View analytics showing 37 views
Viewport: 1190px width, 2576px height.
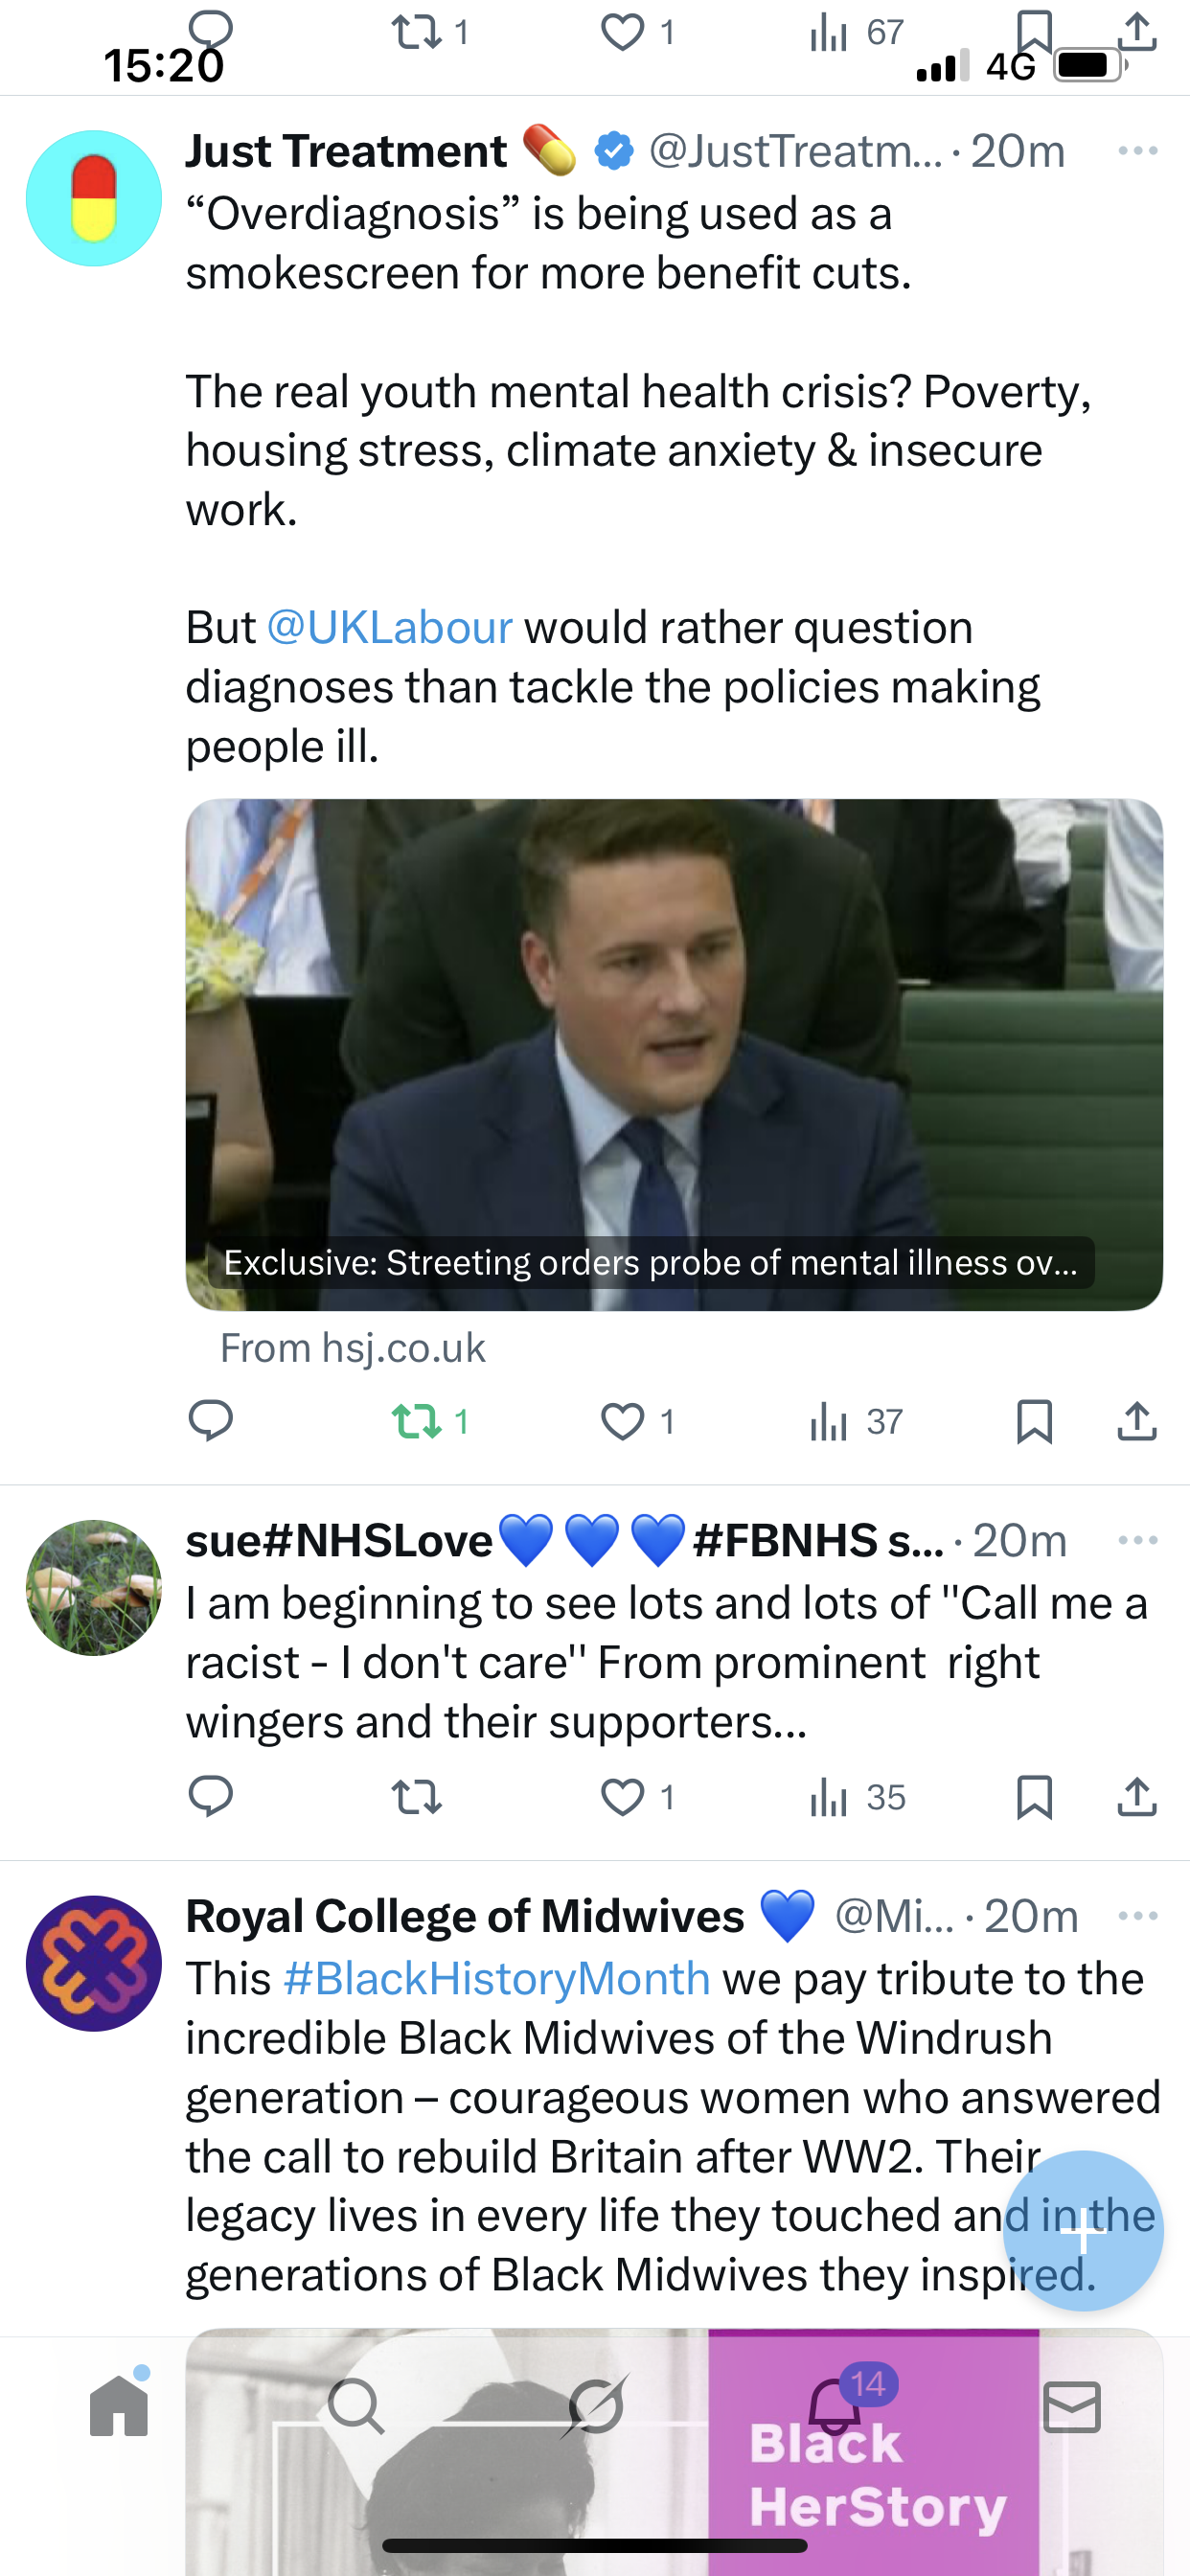pos(856,1421)
